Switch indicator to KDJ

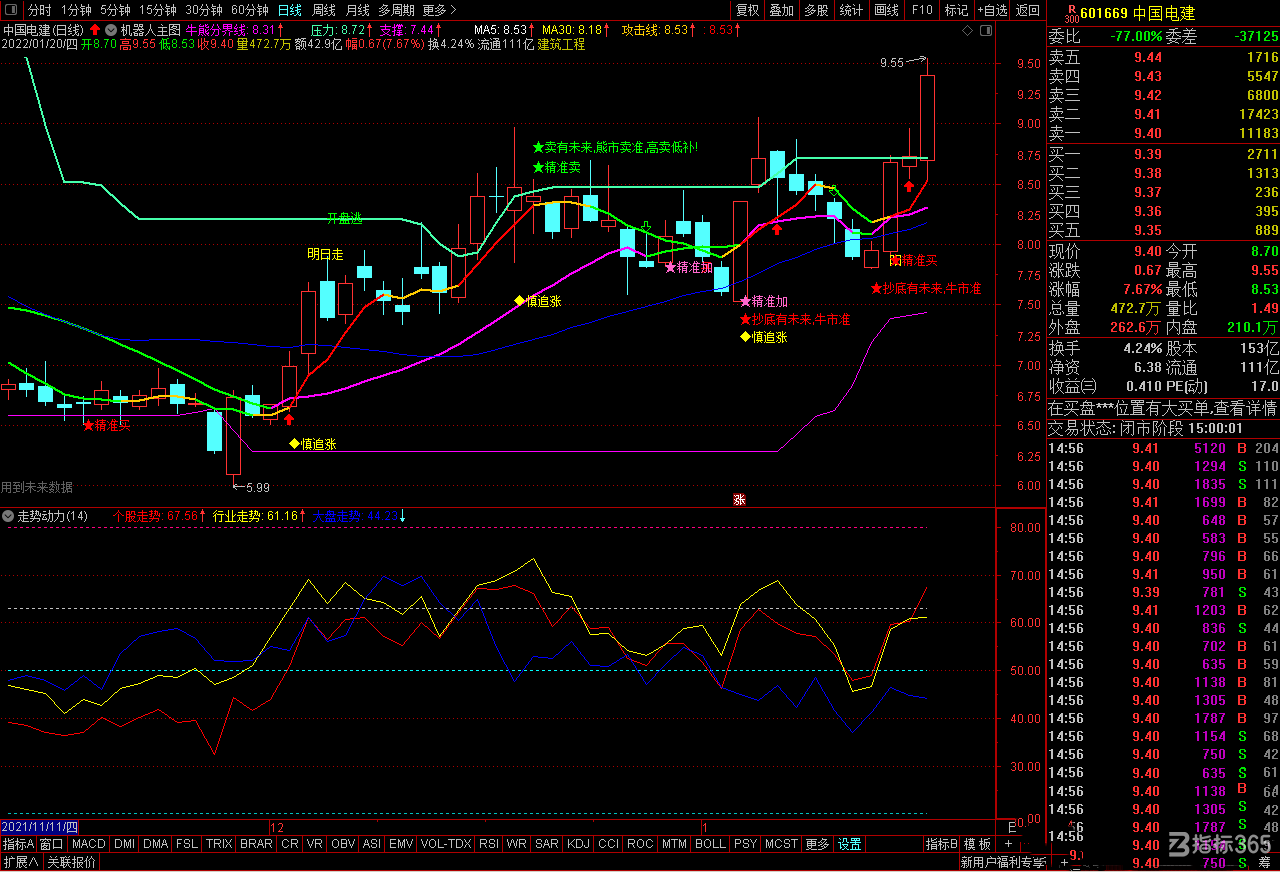click(578, 844)
